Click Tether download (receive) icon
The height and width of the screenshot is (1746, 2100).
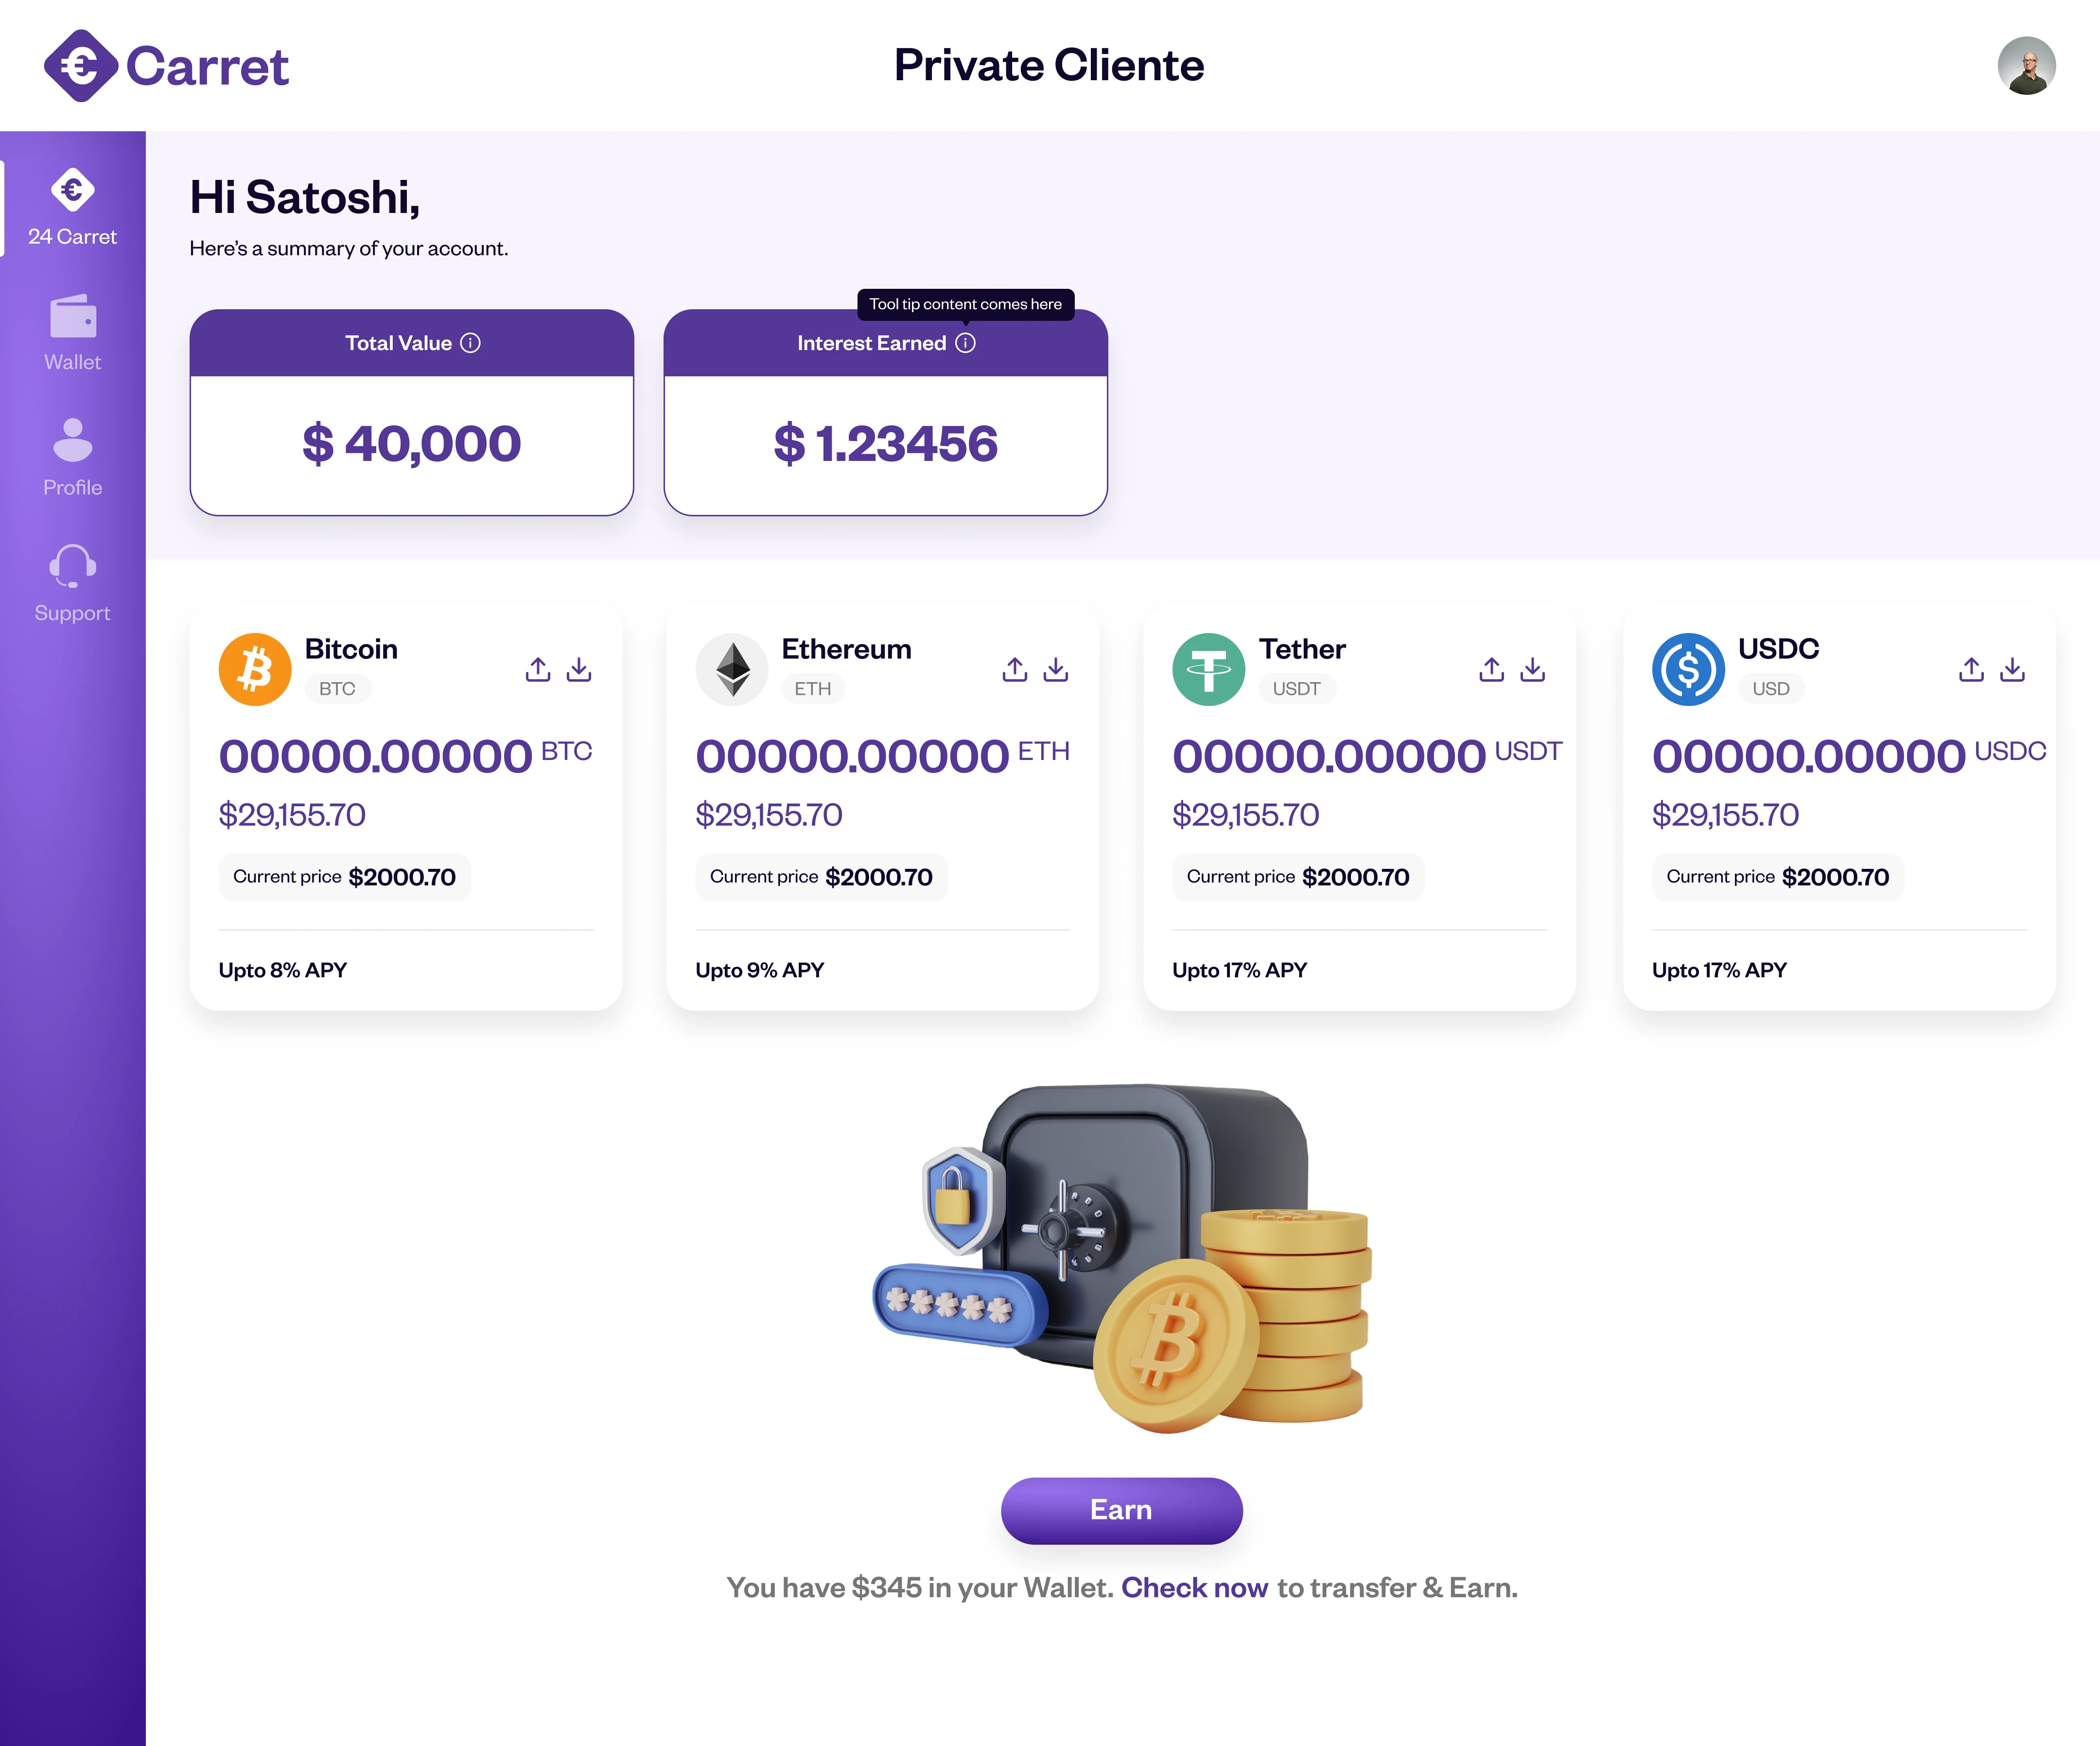(1533, 669)
